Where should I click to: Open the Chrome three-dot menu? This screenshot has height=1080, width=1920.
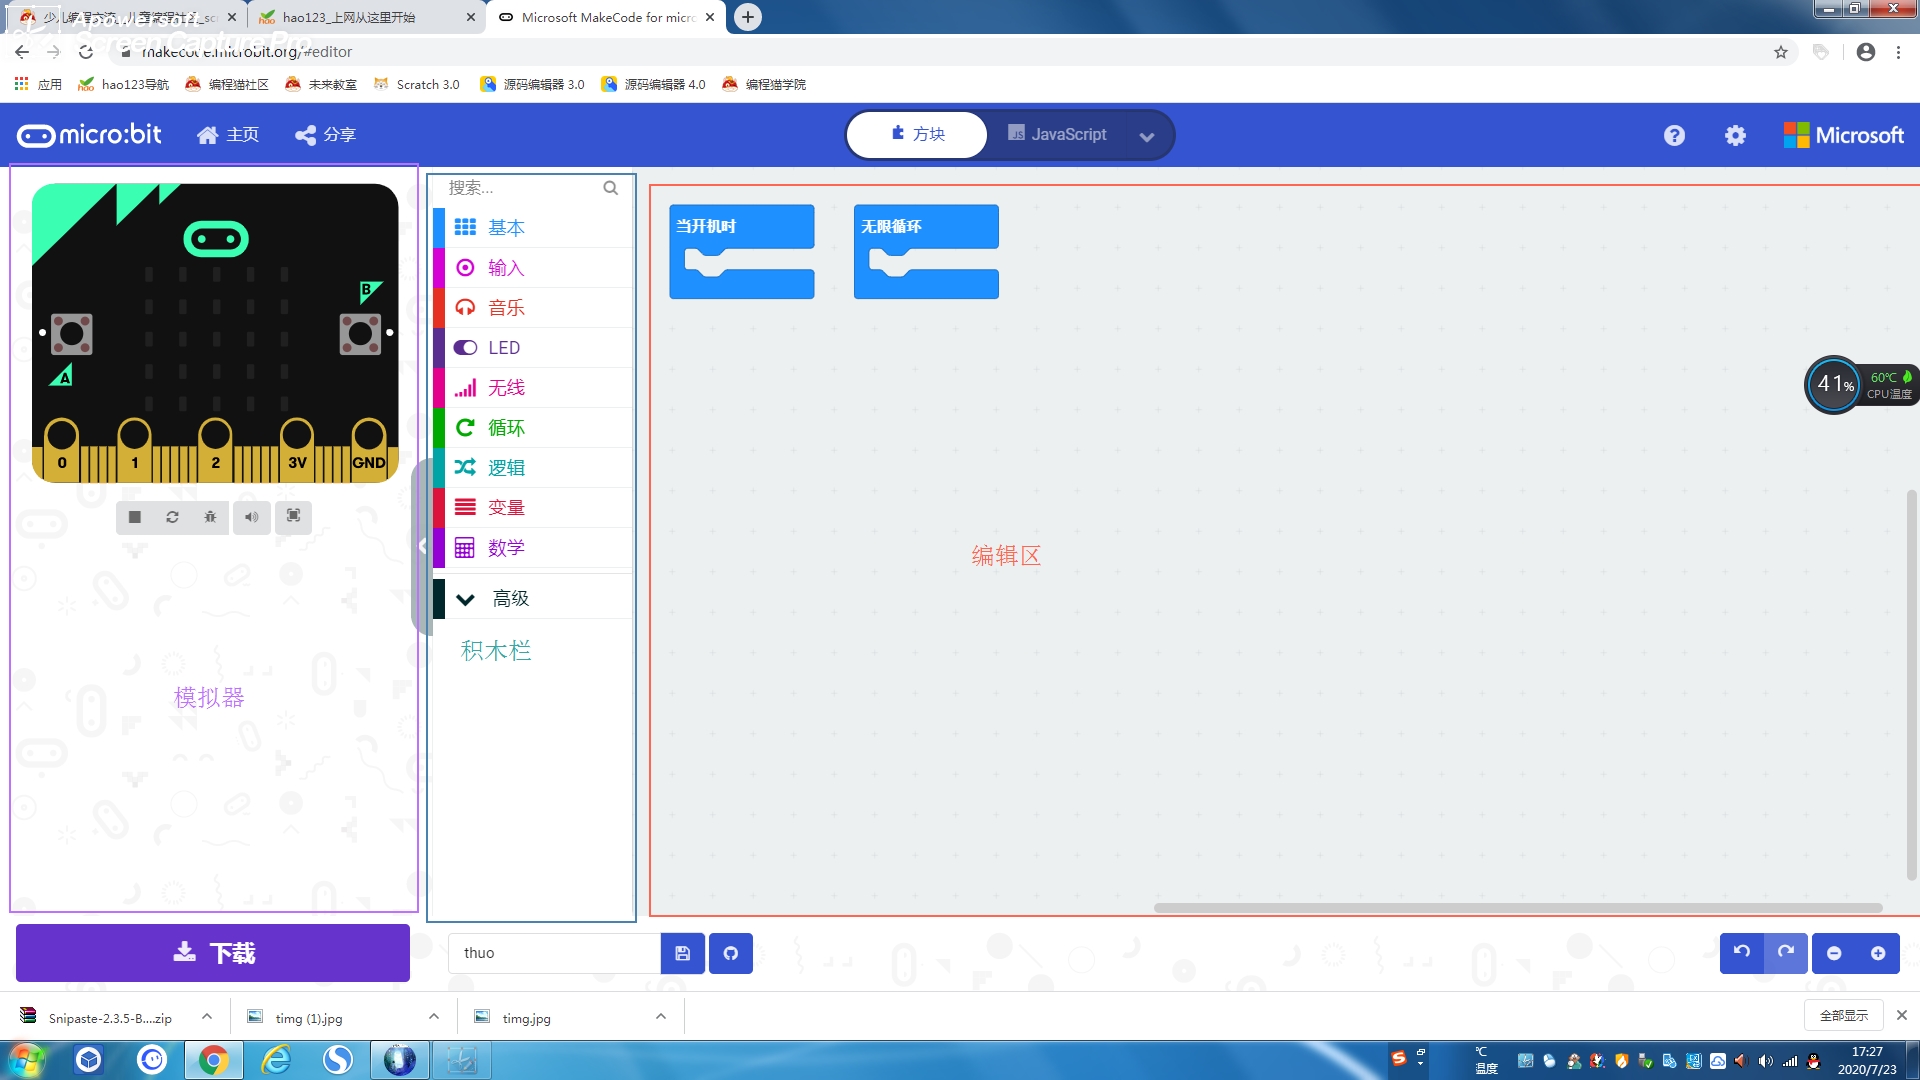[x=1898, y=52]
